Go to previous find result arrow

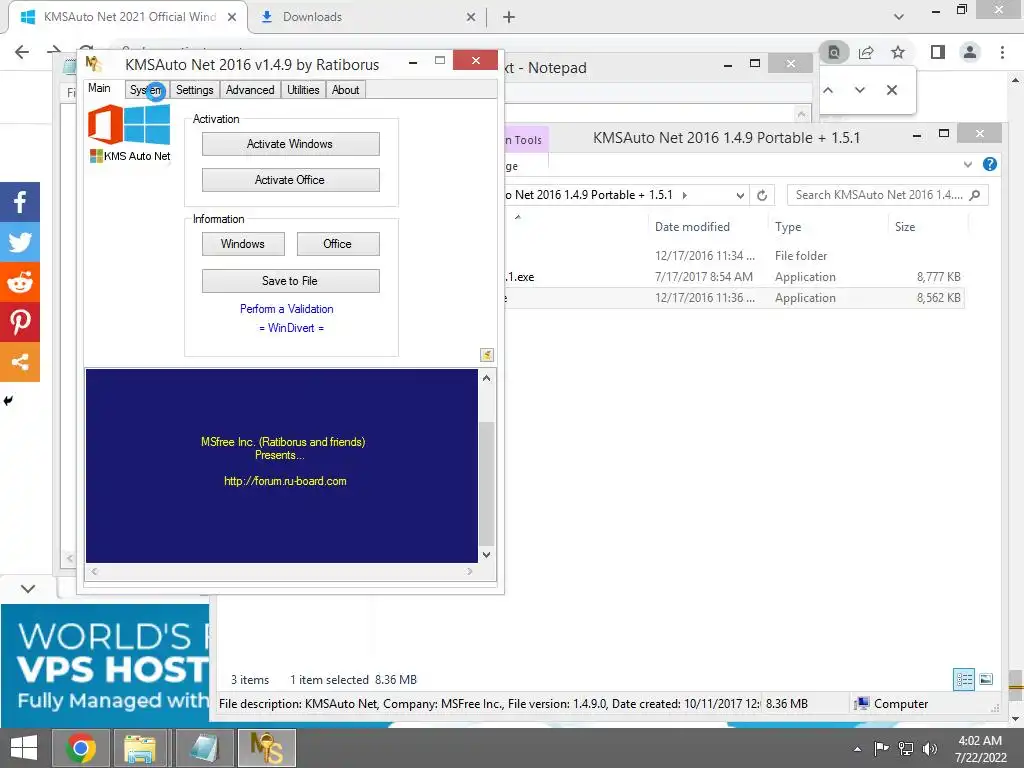(828, 90)
